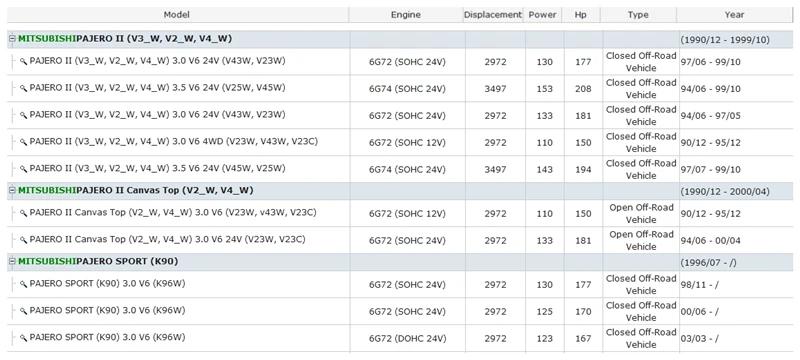Collapse the MITSUBISHI PAJERO II (V3_W, V2_W, V4_W) group

(12, 39)
